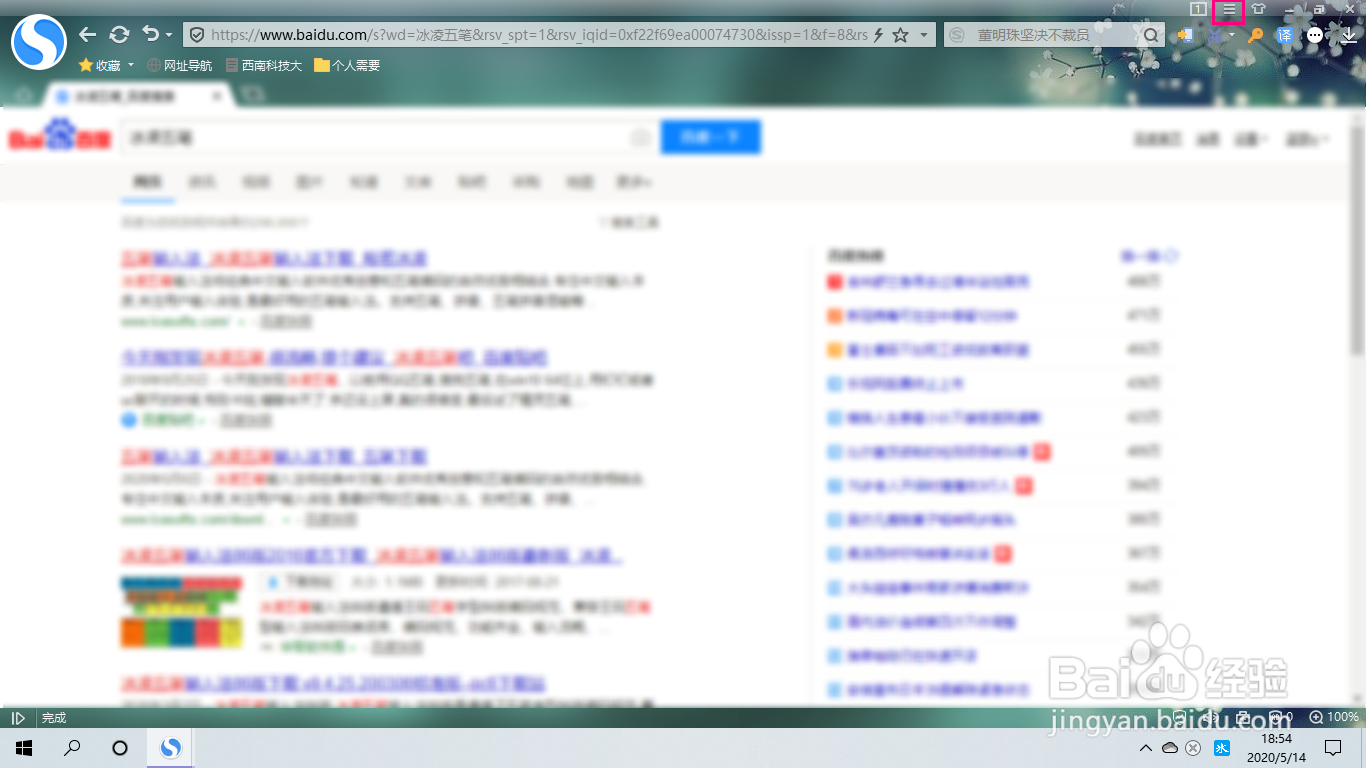Open the downloads arrow icon
This screenshot has width=1366, height=768.
click(1348, 35)
